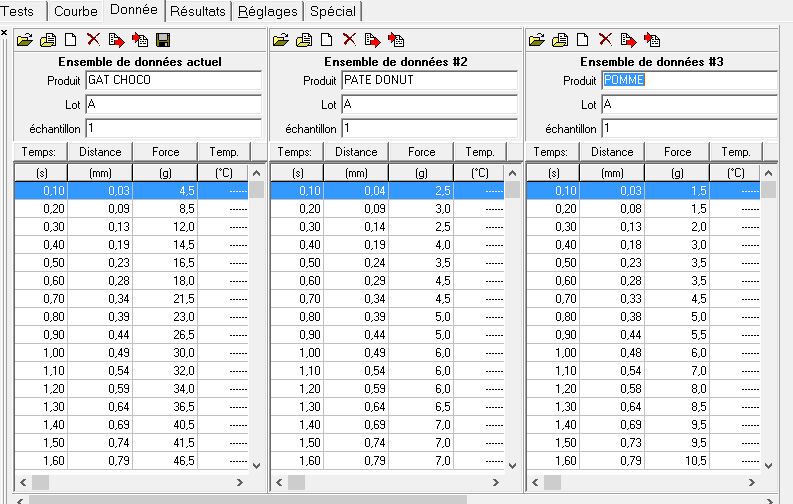This screenshot has height=504, width=793.
Task: Click import data icon in data set #2 toolbar
Action: coord(396,40)
